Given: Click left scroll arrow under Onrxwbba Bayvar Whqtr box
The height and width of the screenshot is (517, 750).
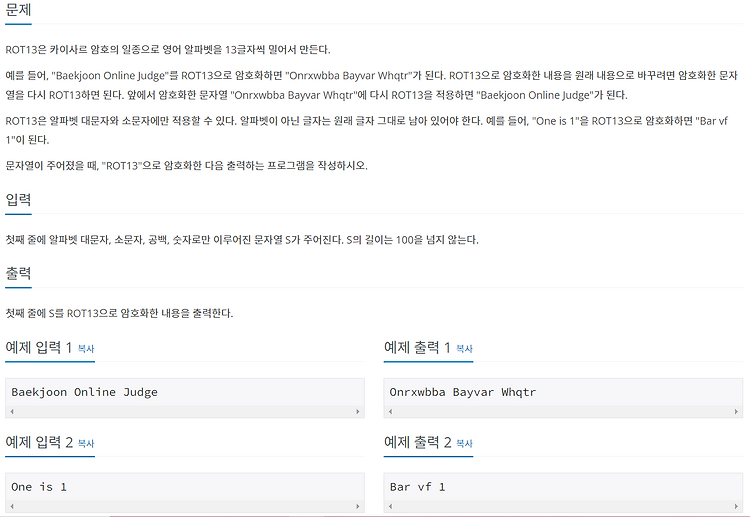Looking at the screenshot, I should [x=390, y=411].
